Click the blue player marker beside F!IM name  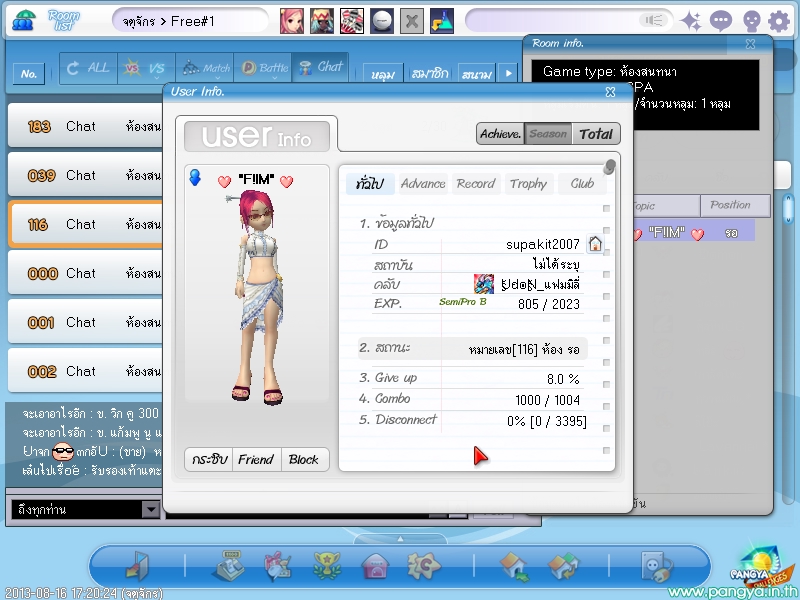tap(195, 178)
